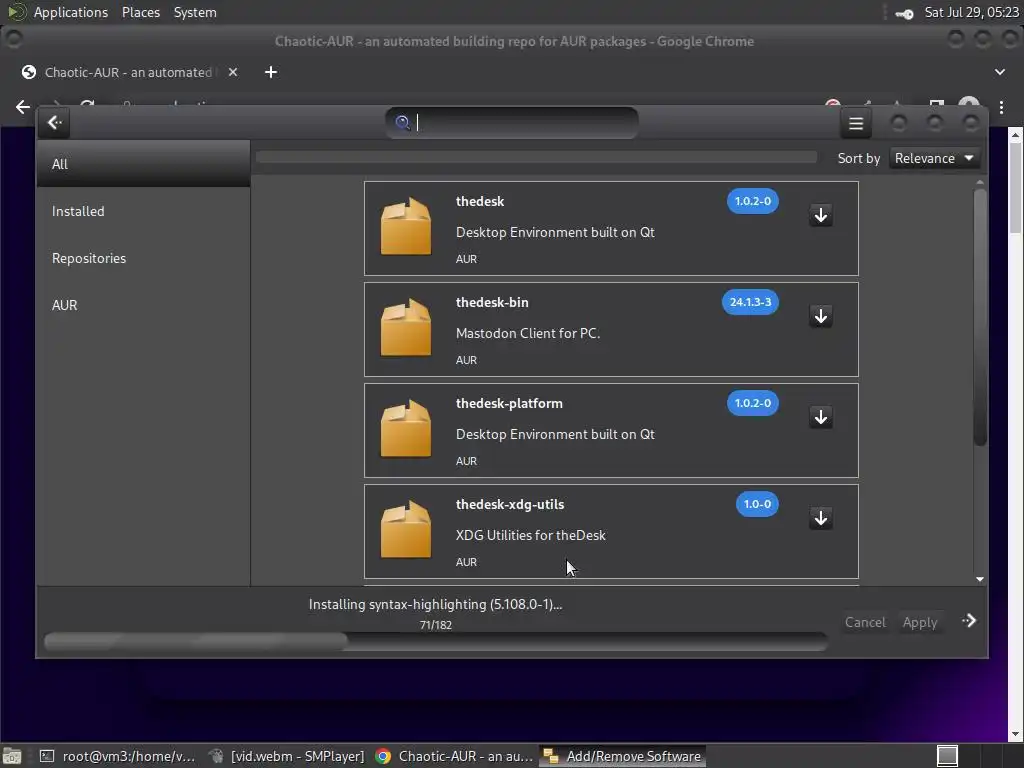Click the thedesk-xdg-utils package box icon
The height and width of the screenshot is (768, 1024).
click(406, 530)
